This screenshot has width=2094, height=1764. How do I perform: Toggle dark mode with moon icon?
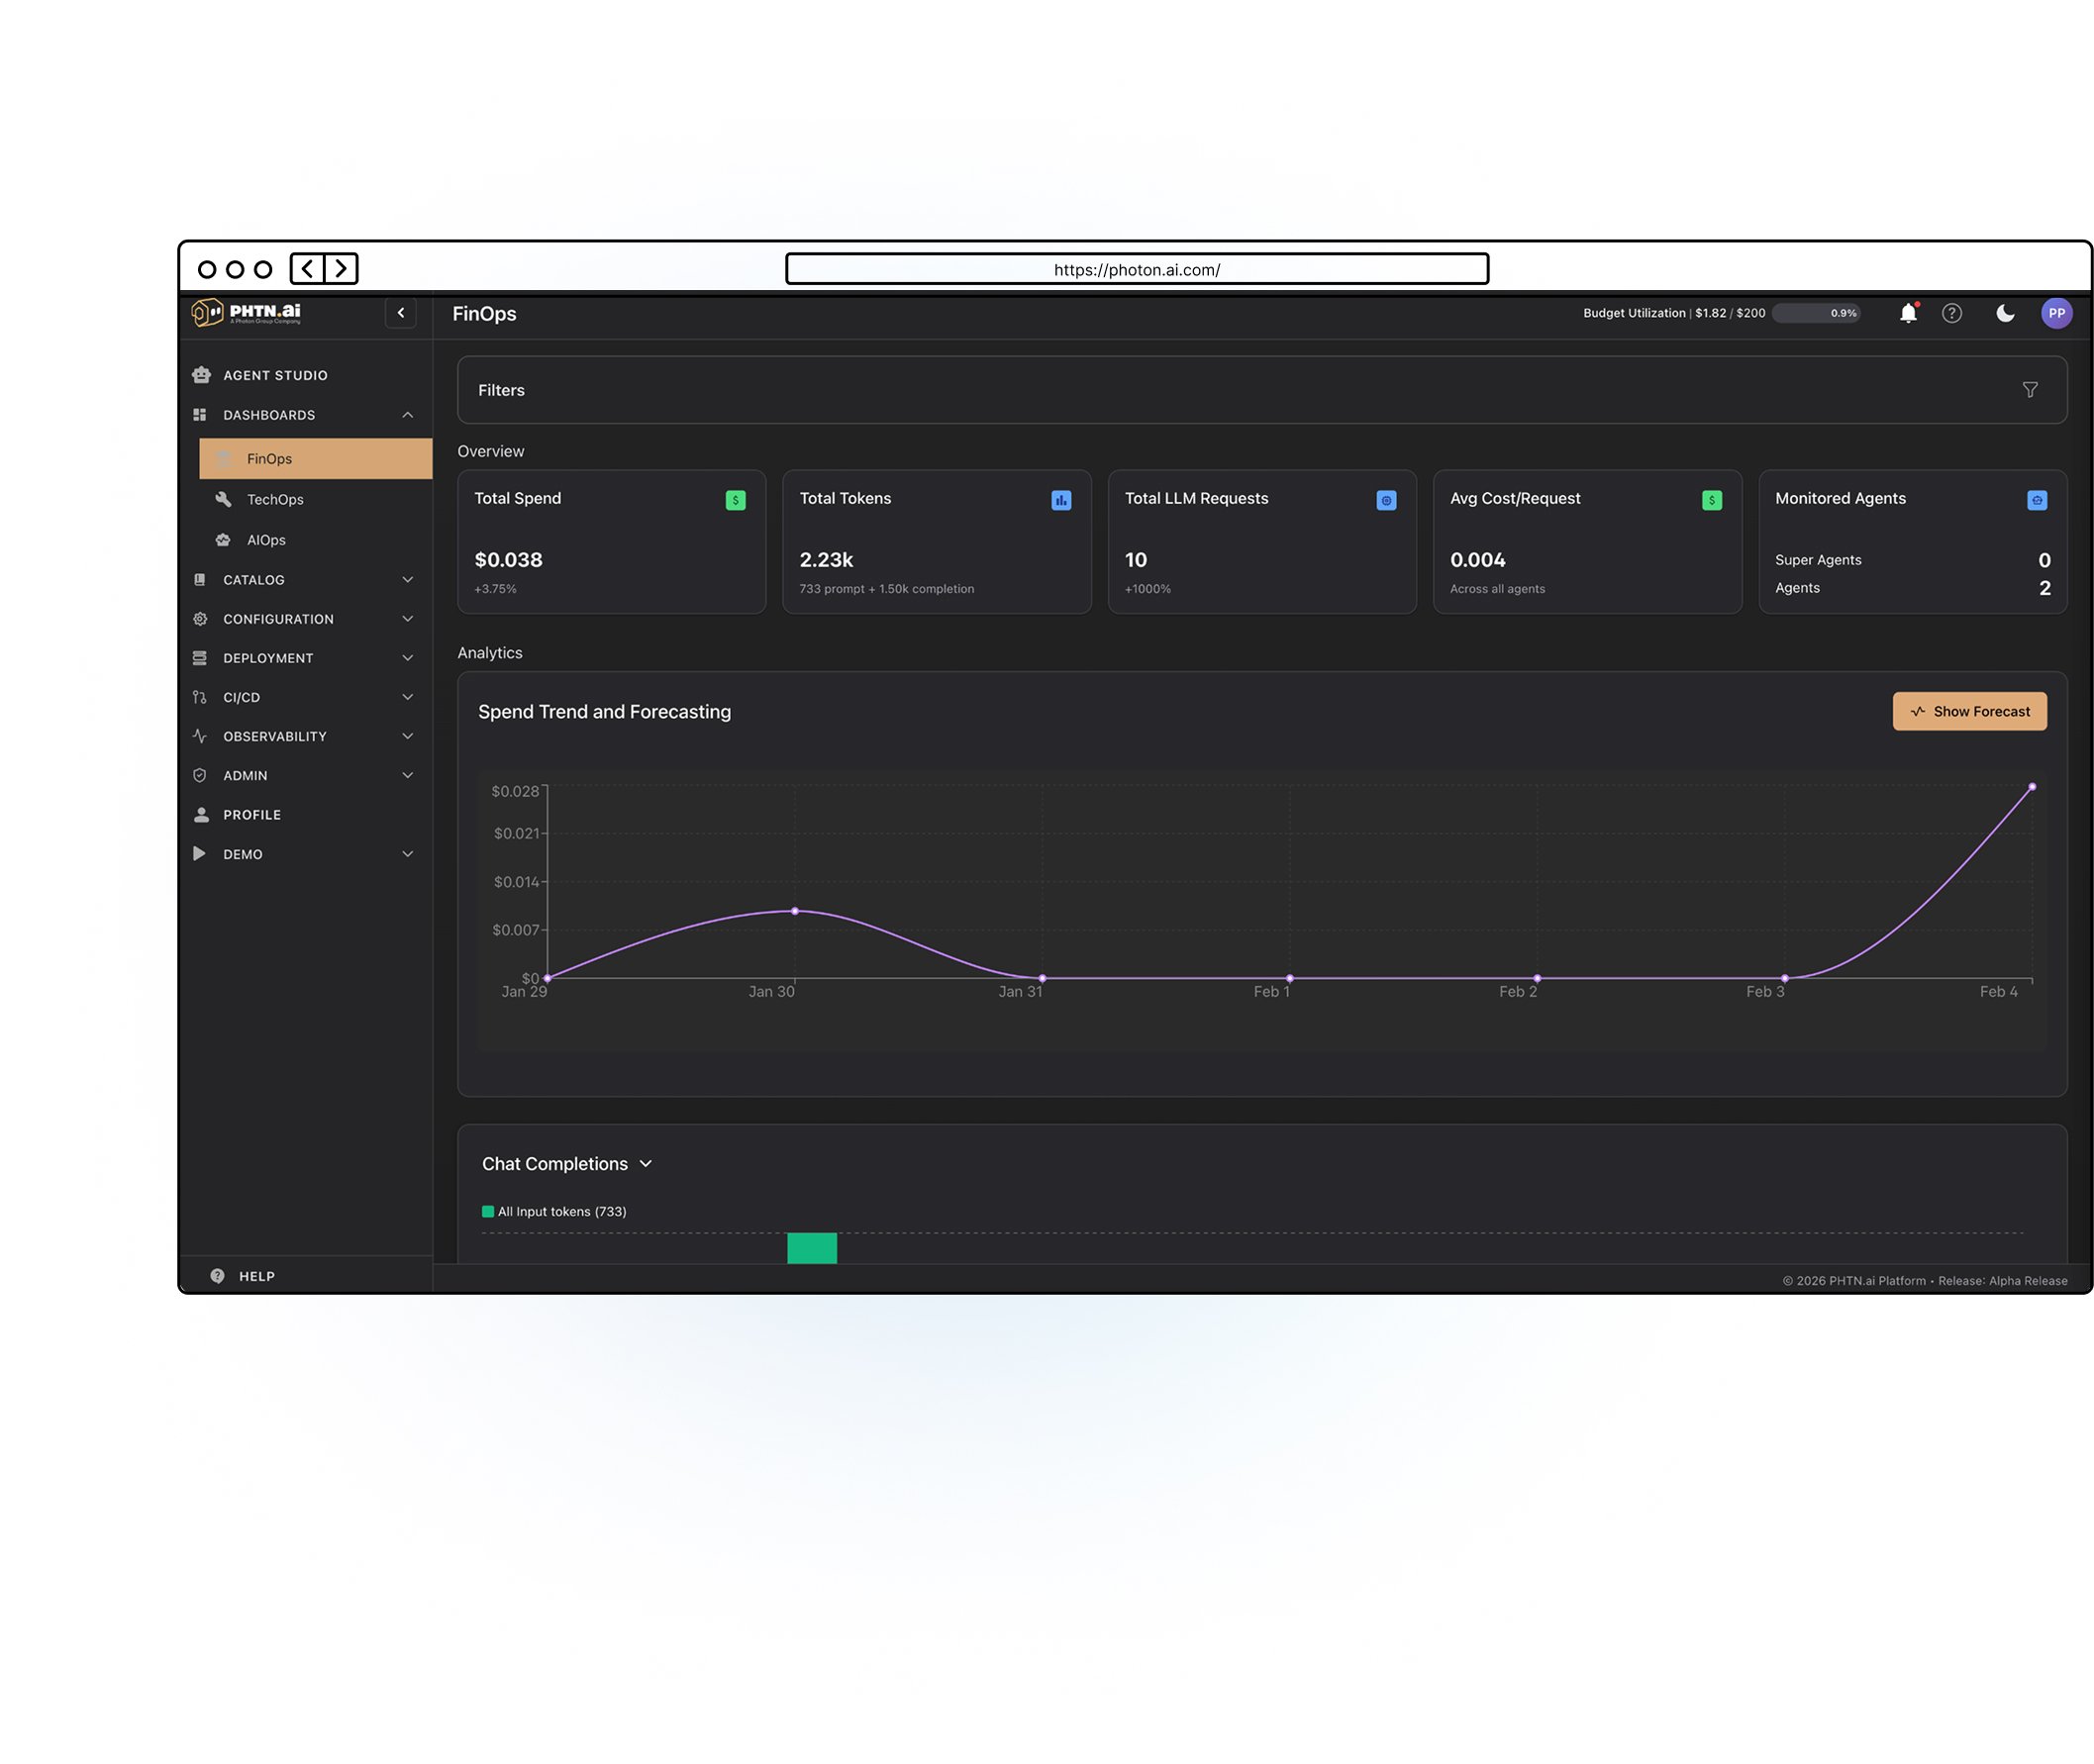pyautogui.click(x=2004, y=313)
